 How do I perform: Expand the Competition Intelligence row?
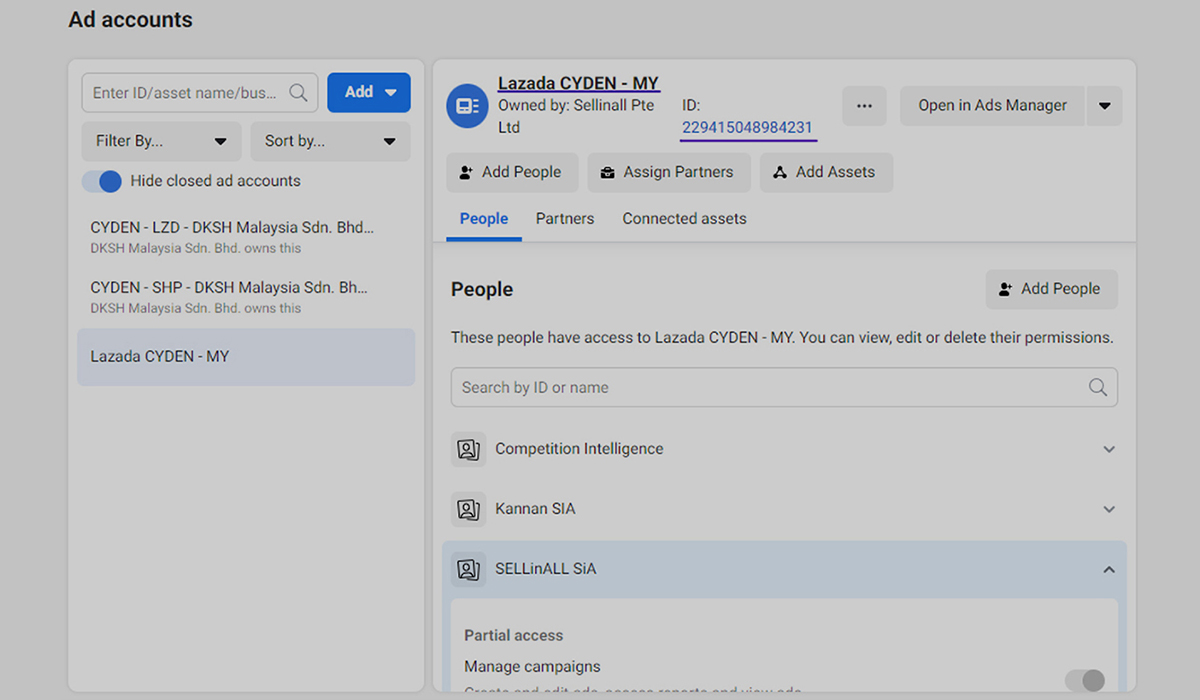click(1109, 449)
